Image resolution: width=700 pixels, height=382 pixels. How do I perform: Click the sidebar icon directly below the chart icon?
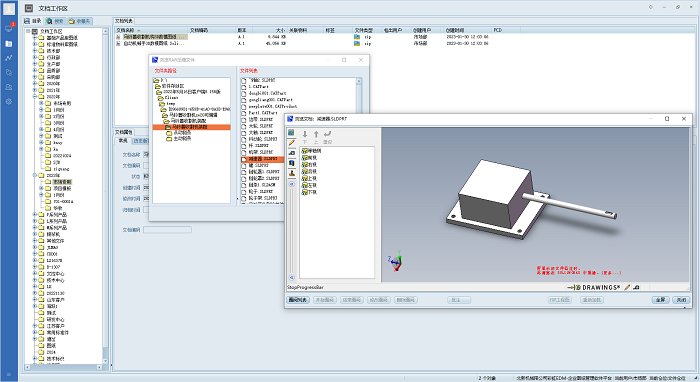click(9, 72)
